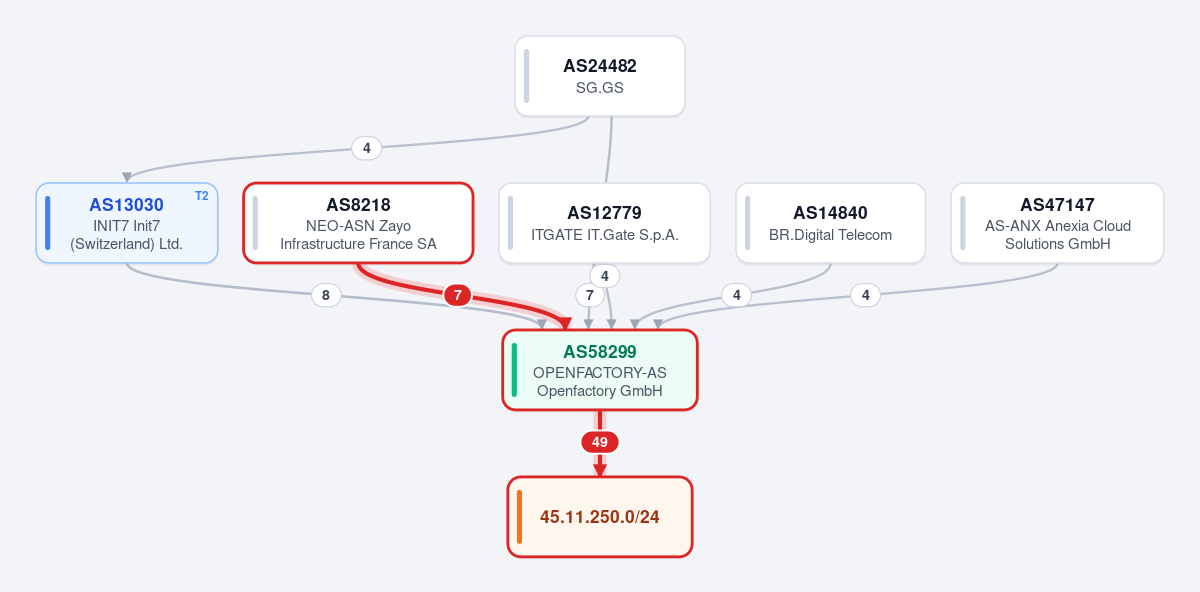Click edge label 4 from AS14840

[736, 295]
